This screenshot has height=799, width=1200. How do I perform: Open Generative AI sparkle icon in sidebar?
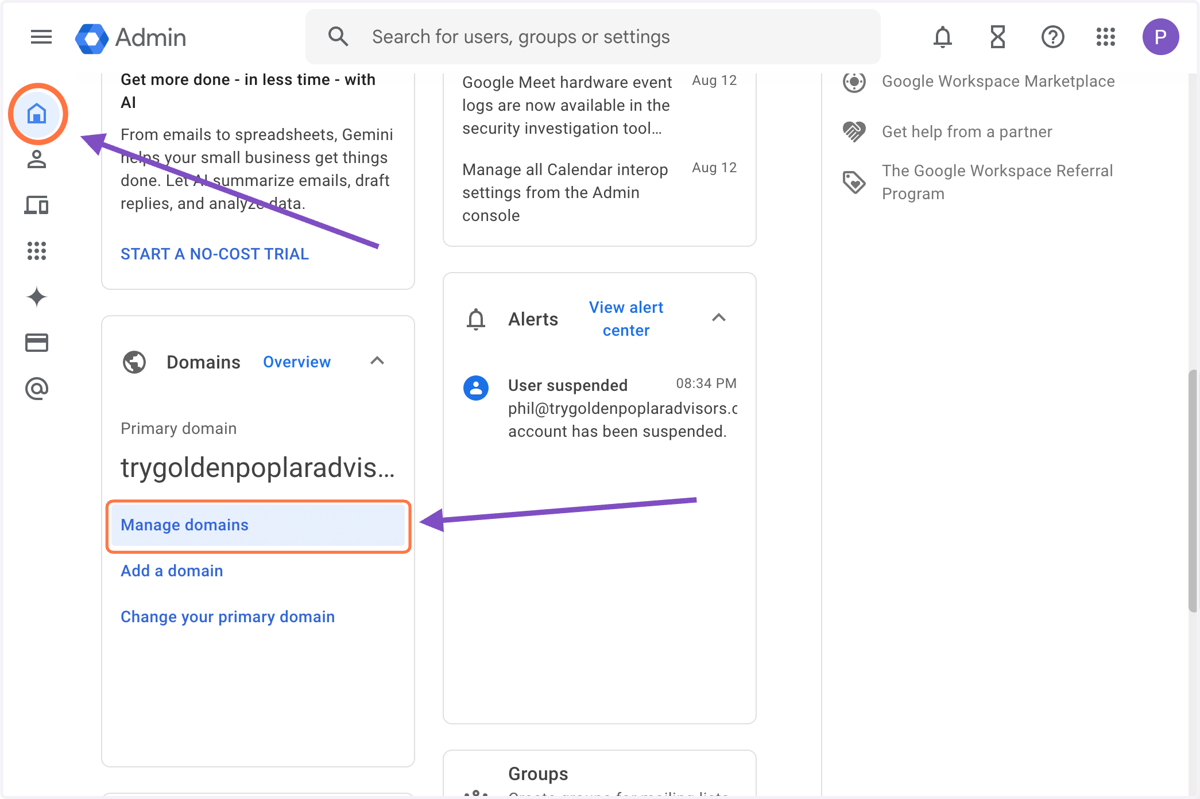(x=37, y=297)
